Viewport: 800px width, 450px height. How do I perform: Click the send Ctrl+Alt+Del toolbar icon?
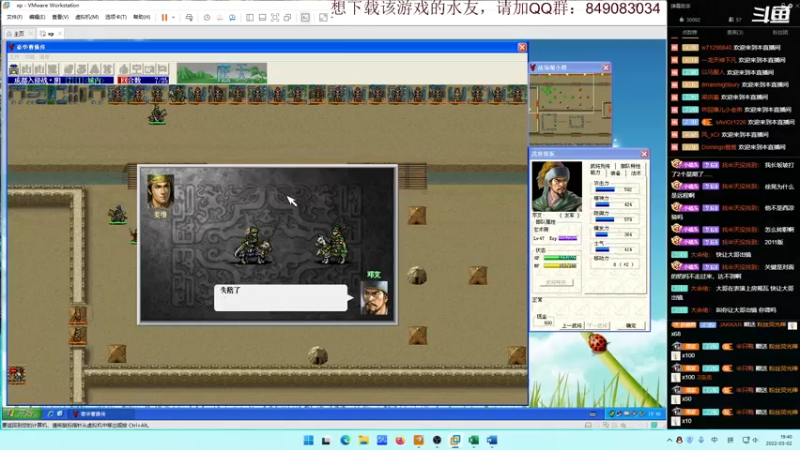coord(189,17)
